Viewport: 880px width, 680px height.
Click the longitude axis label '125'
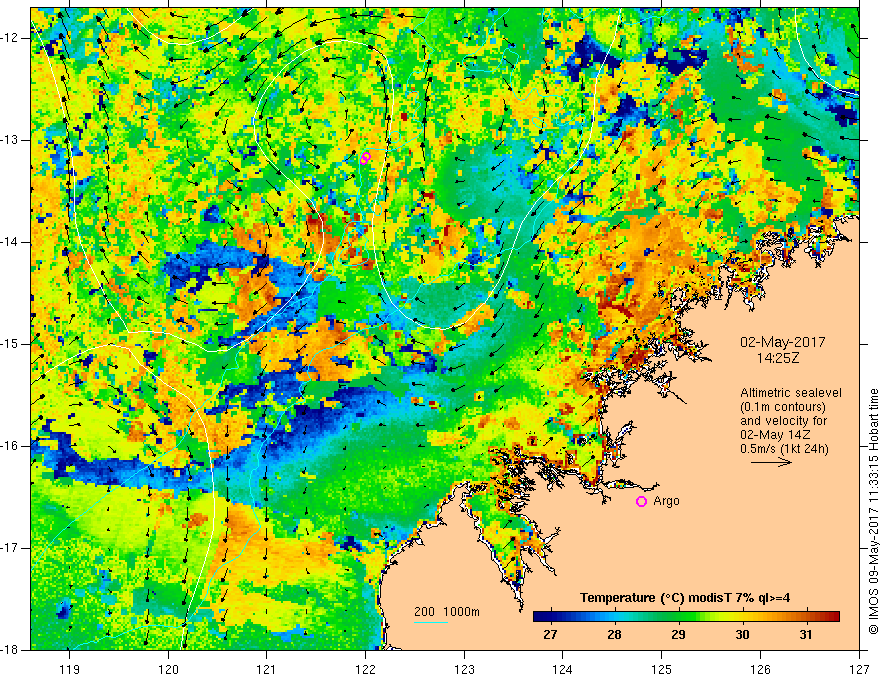tap(662, 669)
